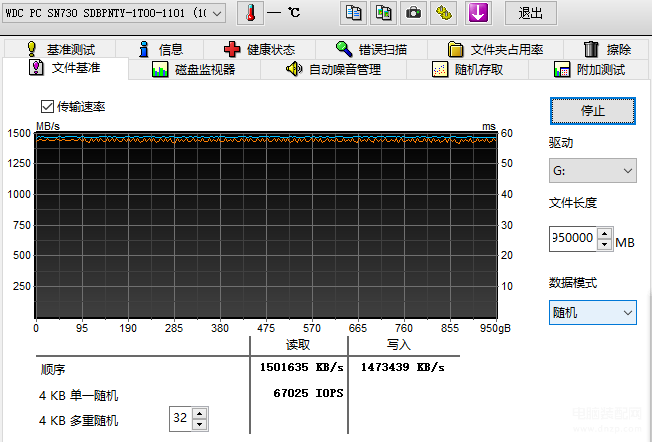
Task: Open the 文件夹占用率 tab
Action: (x=495, y=49)
